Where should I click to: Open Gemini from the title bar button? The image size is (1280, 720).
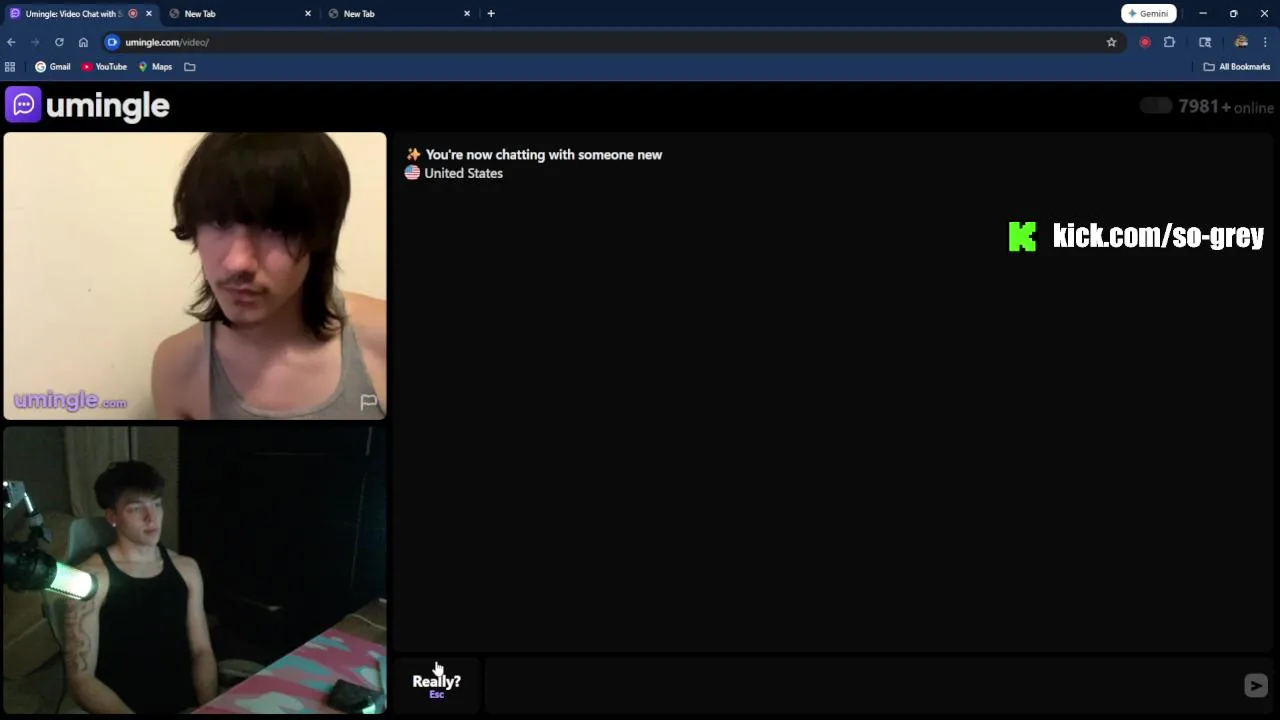click(1148, 14)
